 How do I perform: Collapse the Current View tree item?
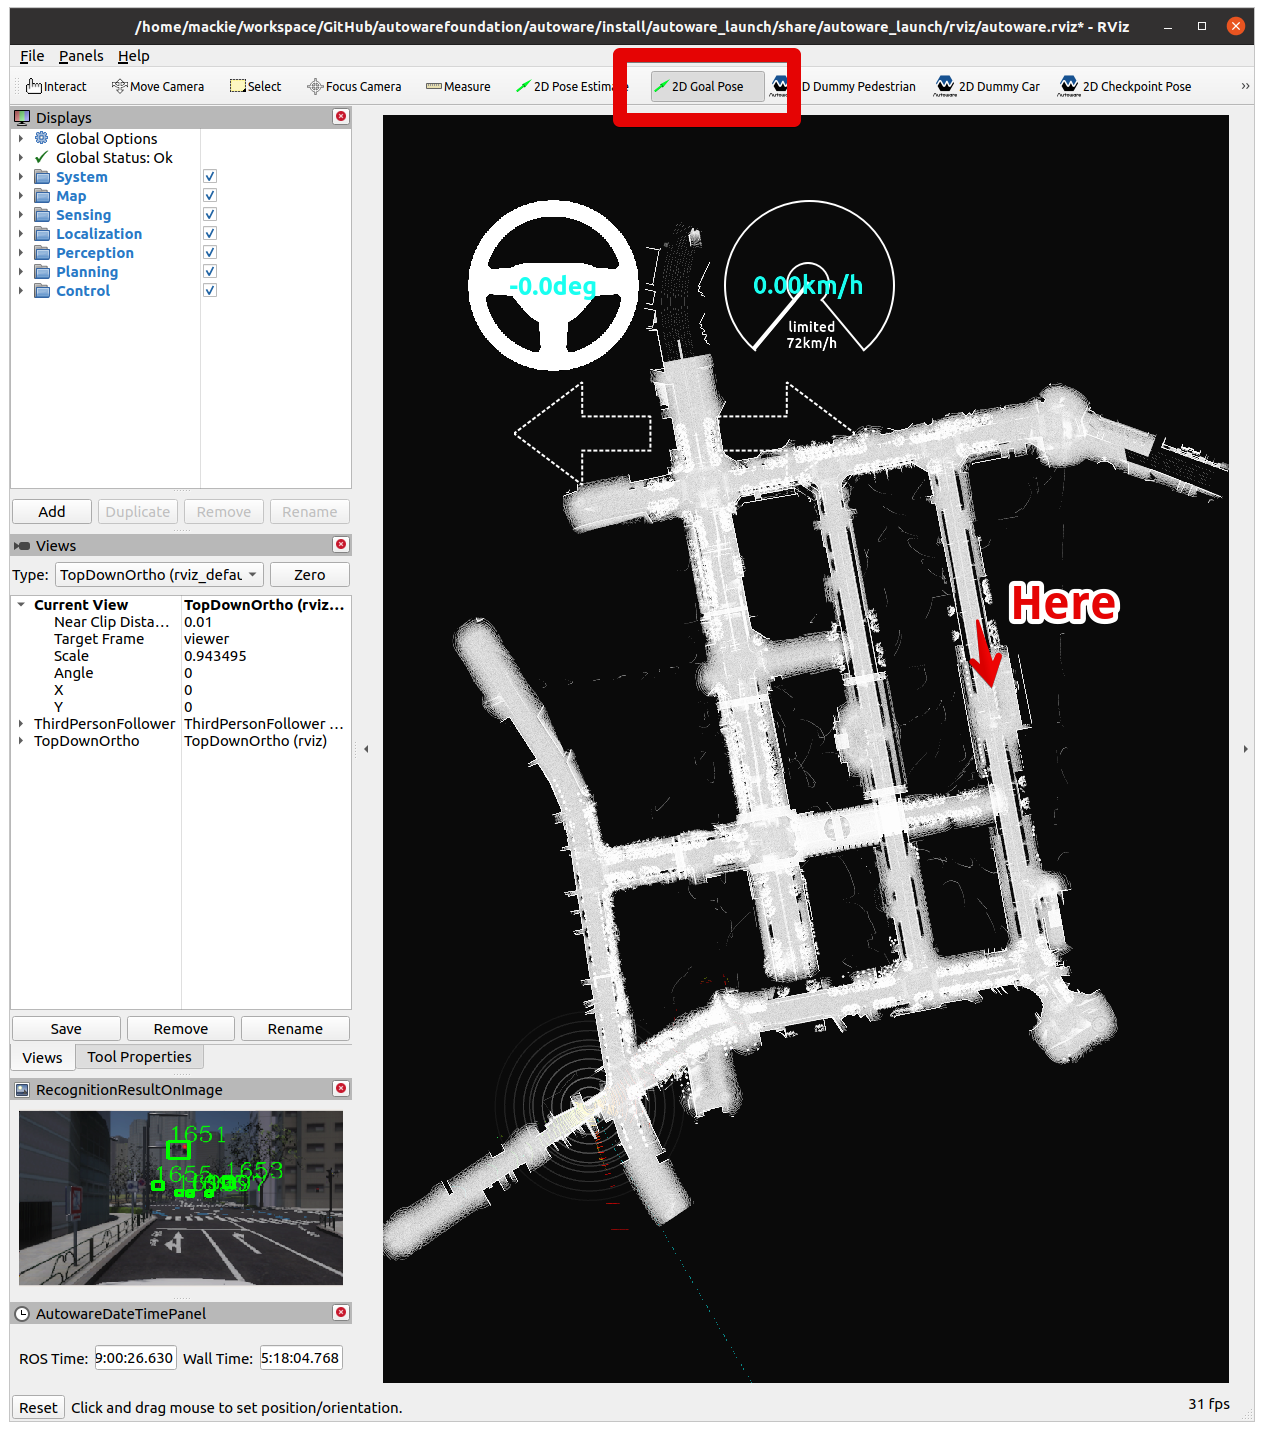coord(20,605)
